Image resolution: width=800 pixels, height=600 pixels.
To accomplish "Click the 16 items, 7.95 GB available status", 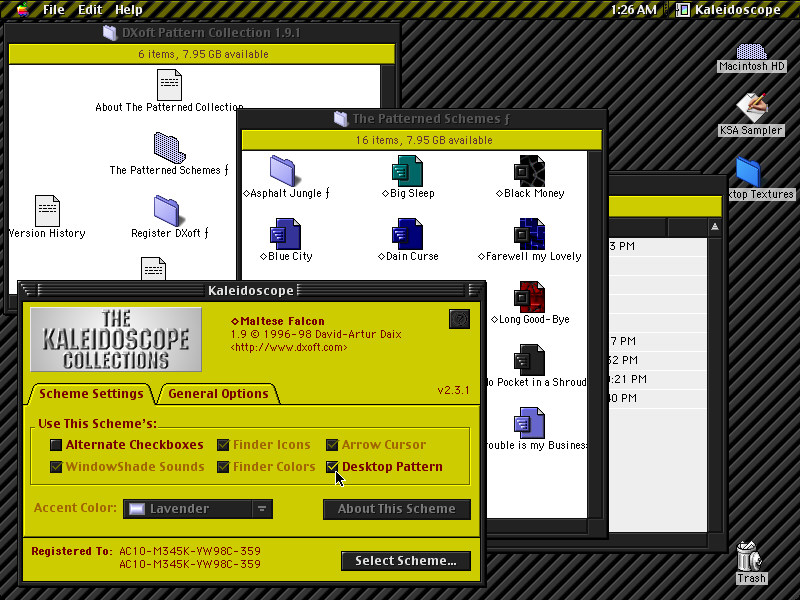I will (424, 140).
